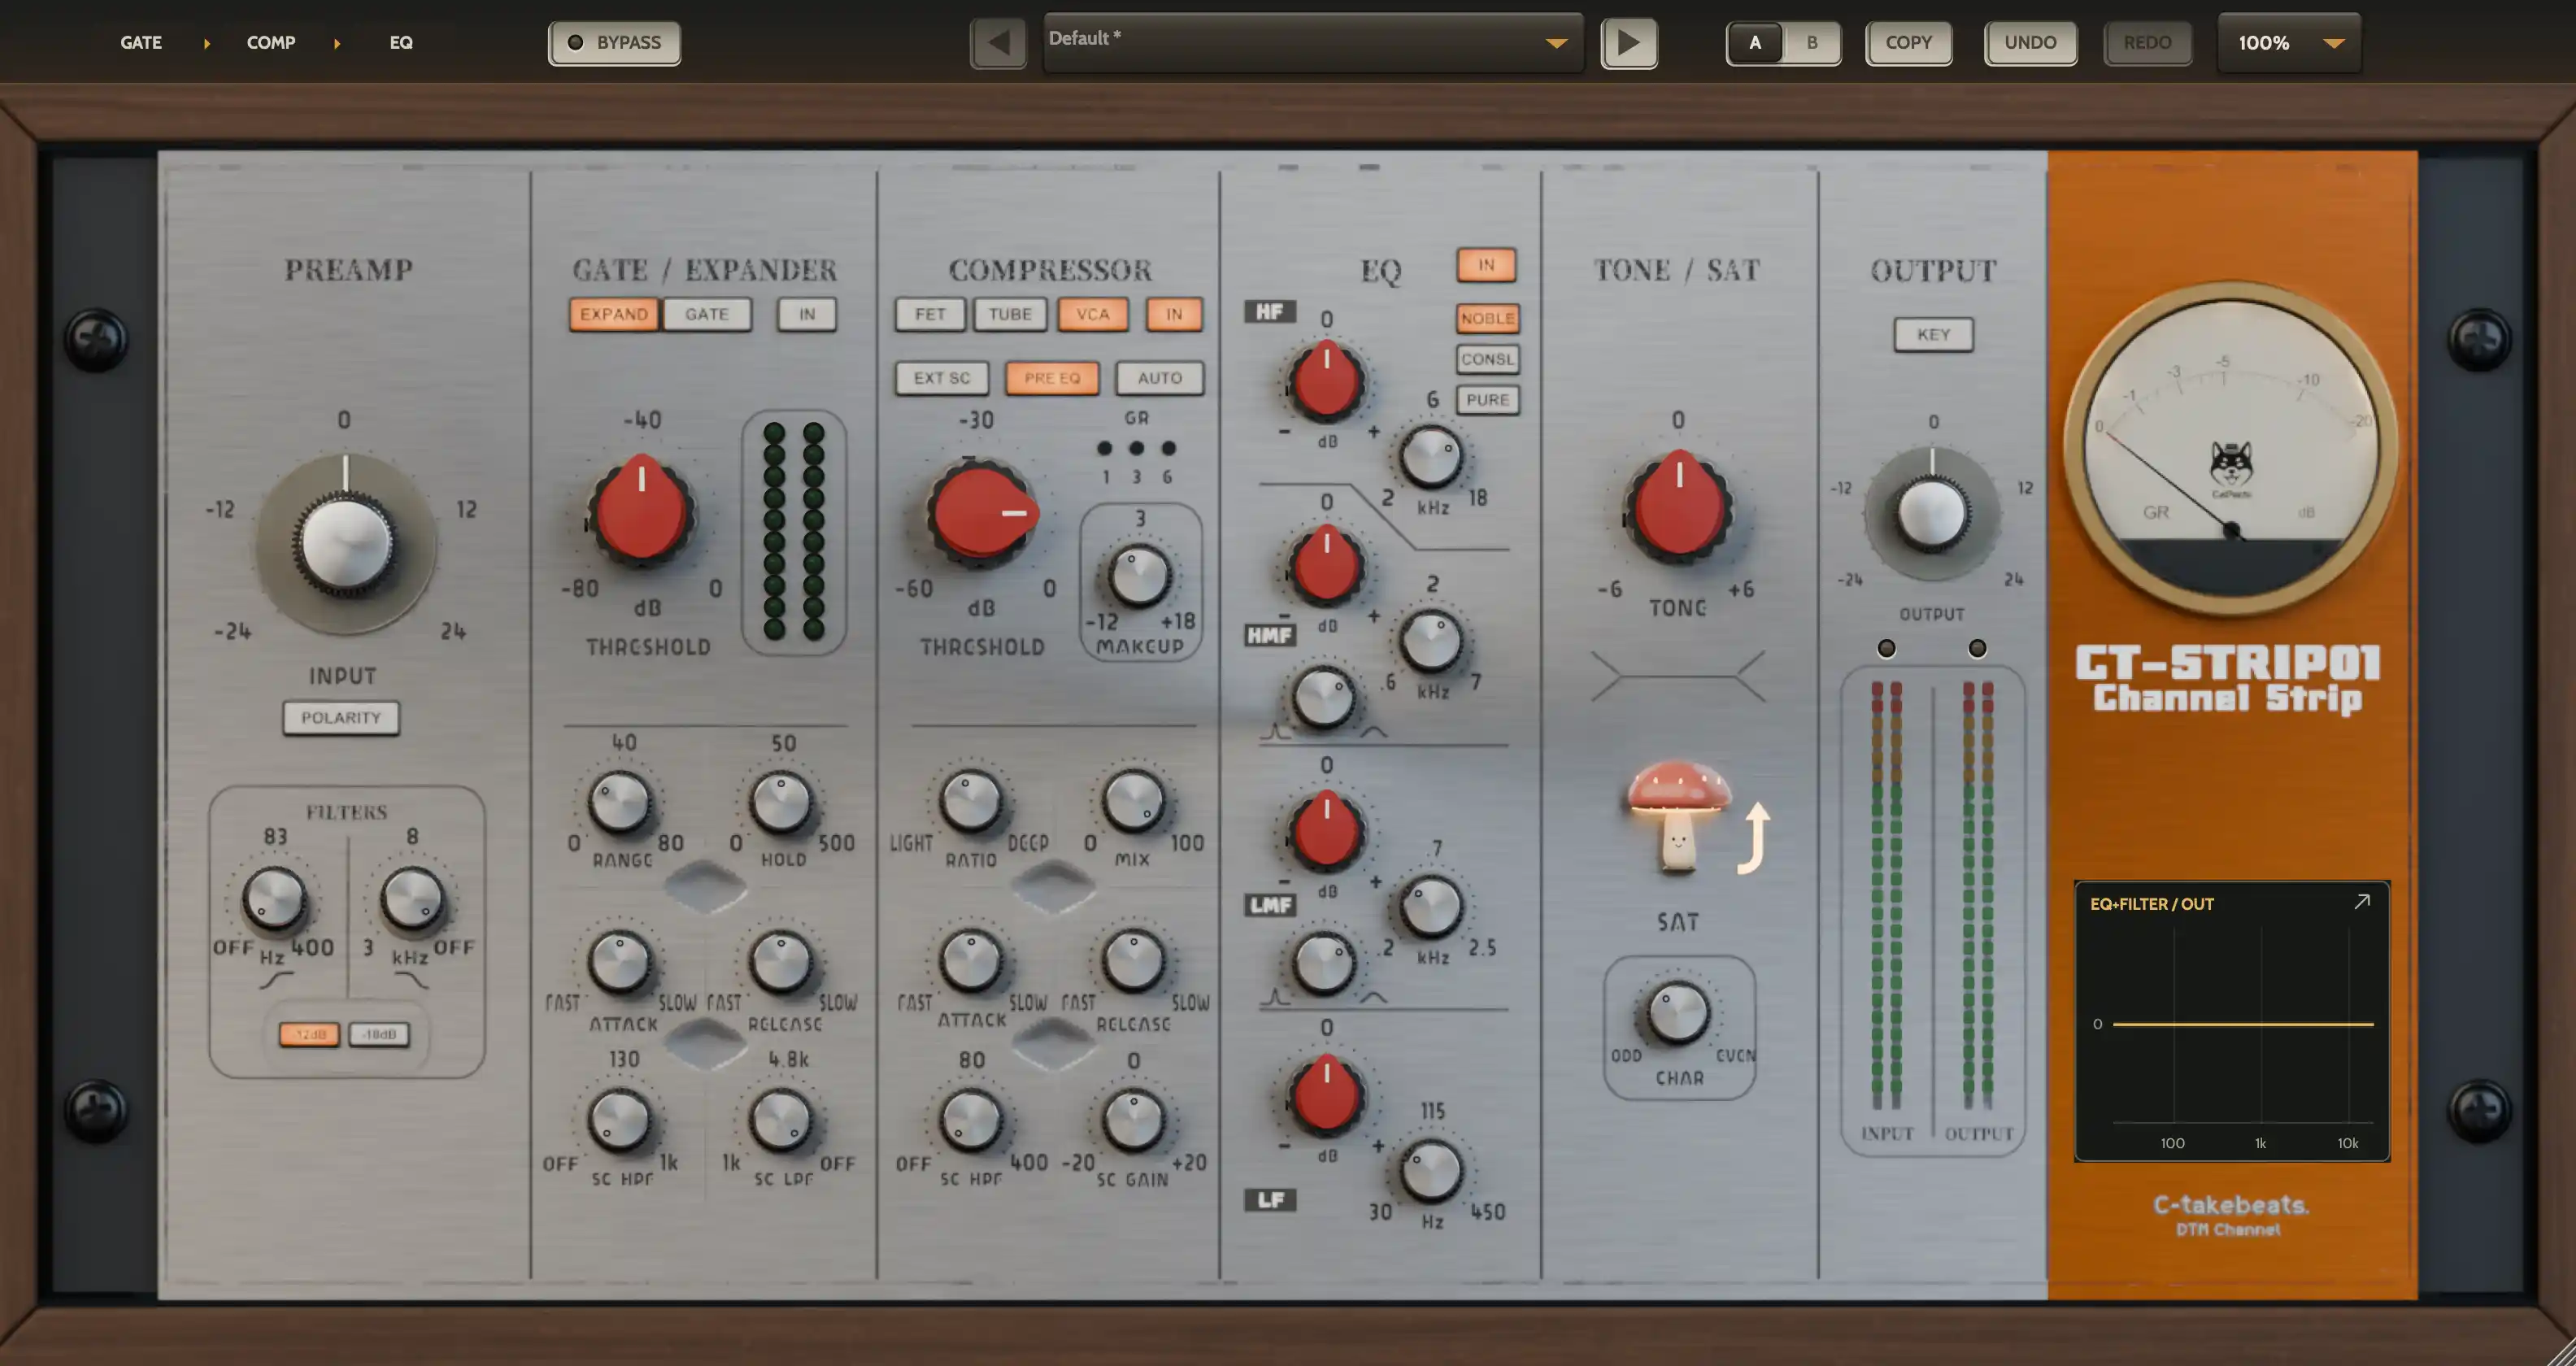The image size is (2576, 1366).
Task: Load the next preset with right arrow
Action: tap(1629, 43)
